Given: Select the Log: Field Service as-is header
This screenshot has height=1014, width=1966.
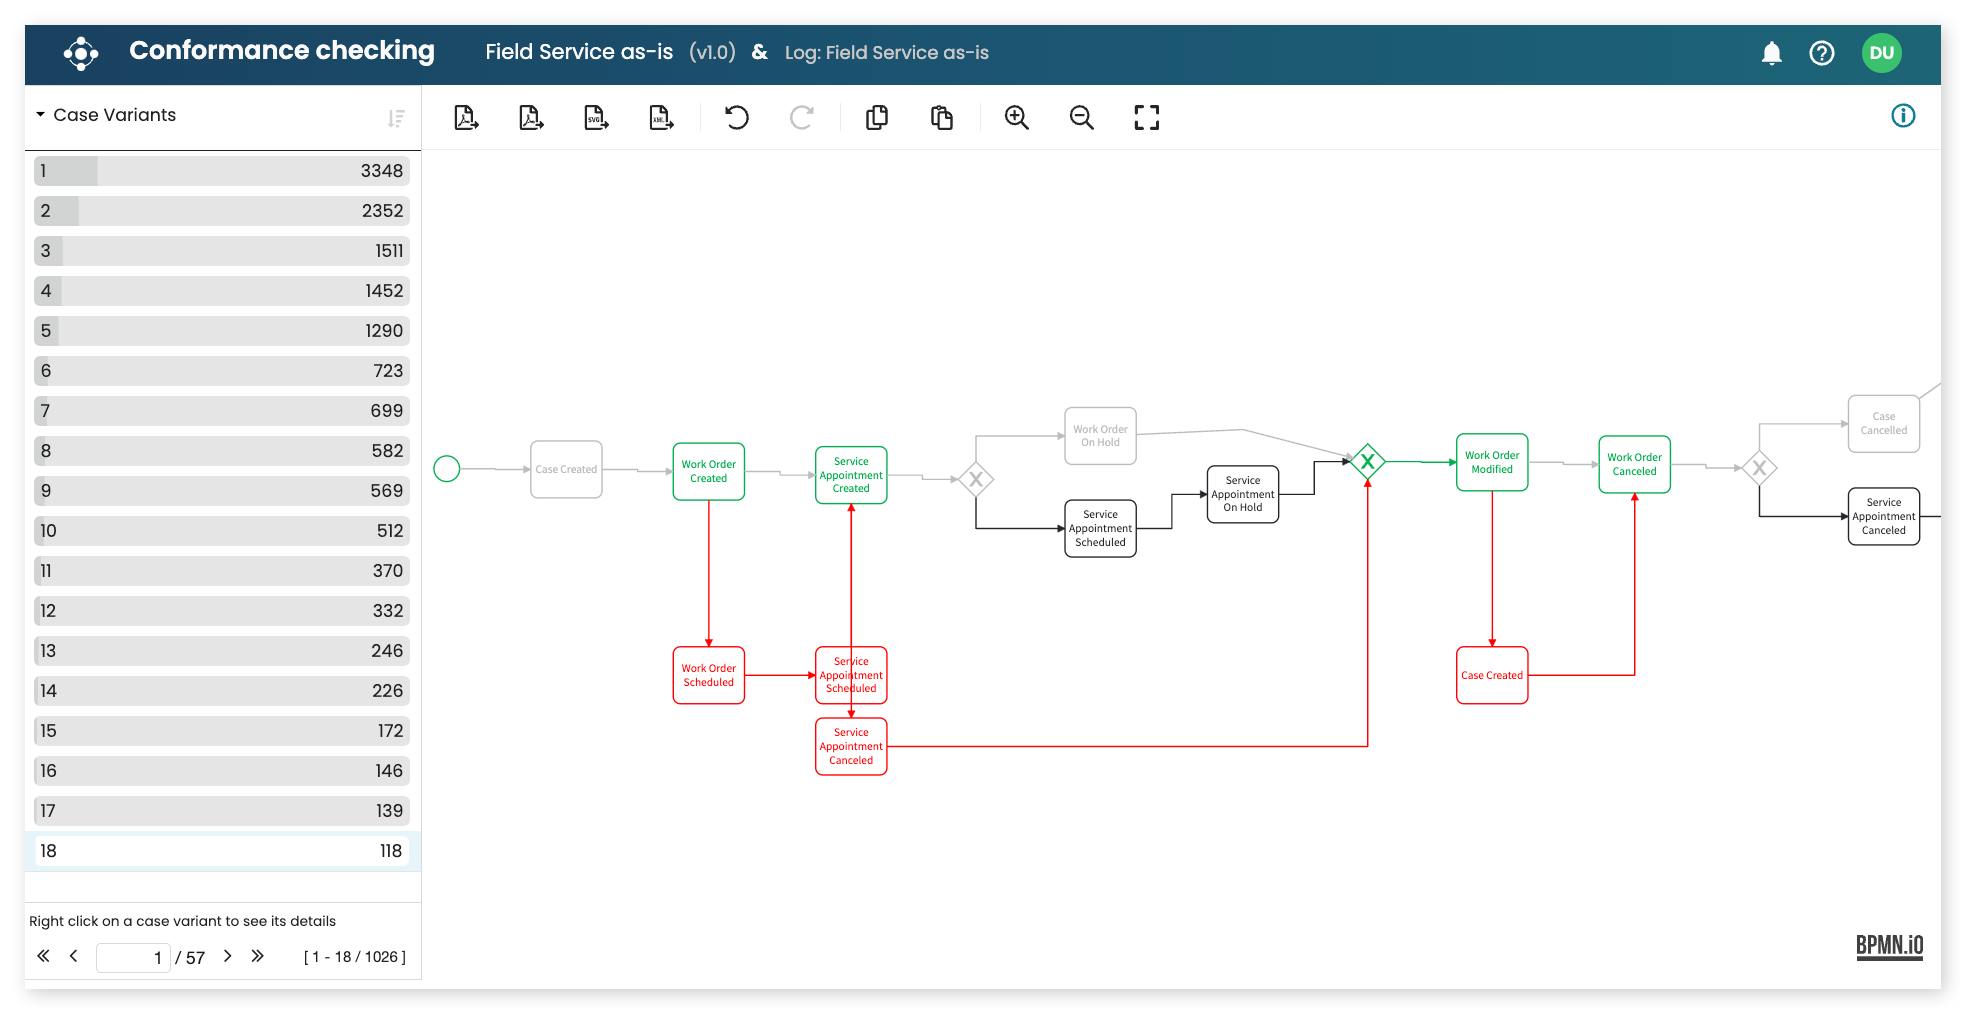Looking at the screenshot, I should coord(886,53).
